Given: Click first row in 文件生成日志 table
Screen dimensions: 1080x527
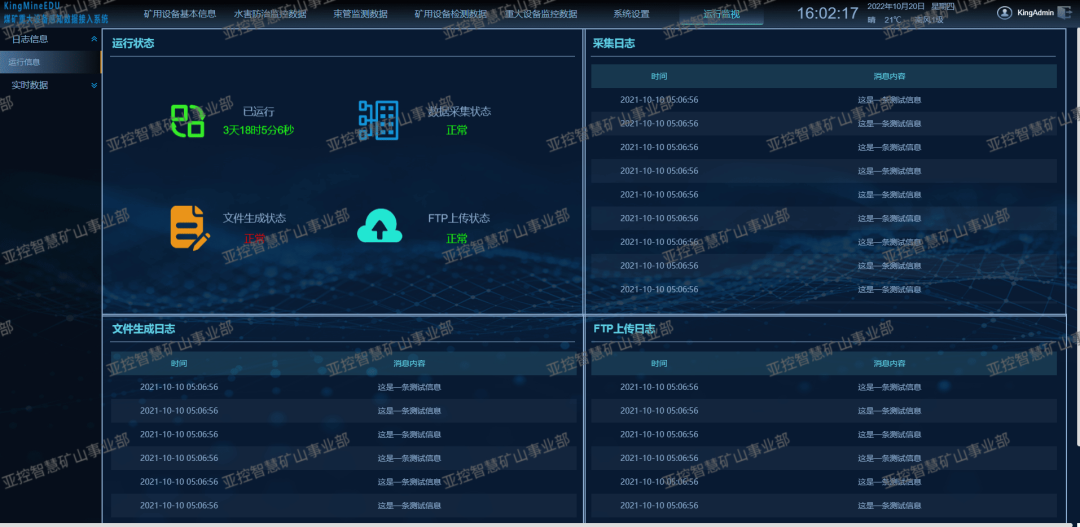Looking at the screenshot, I should click(x=344, y=387).
